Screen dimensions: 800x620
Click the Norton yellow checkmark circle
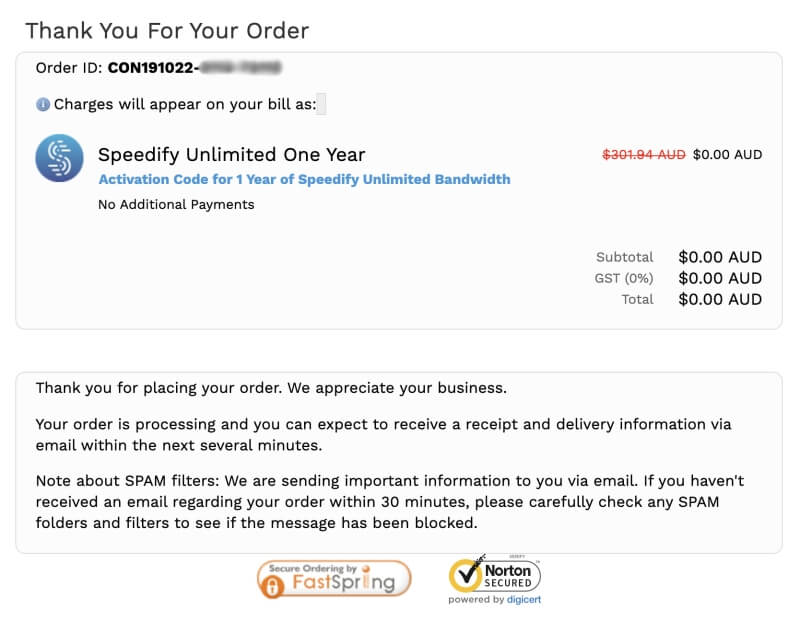pos(465,575)
